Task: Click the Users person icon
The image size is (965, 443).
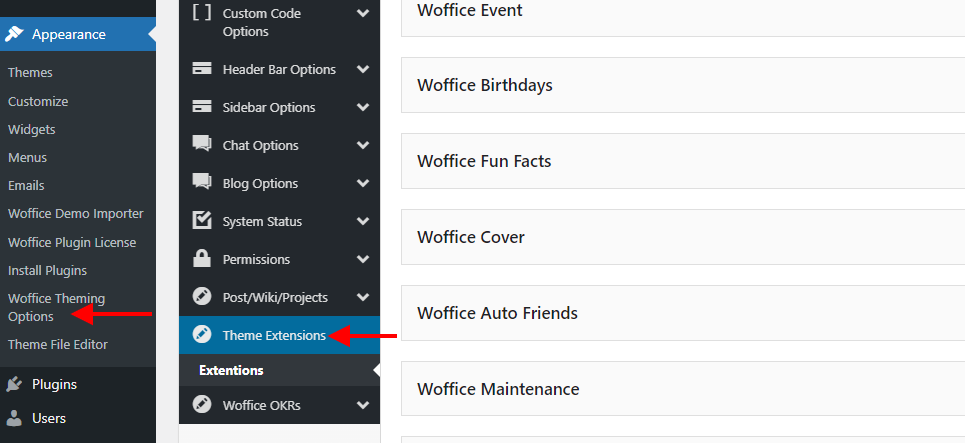Action: tap(14, 418)
